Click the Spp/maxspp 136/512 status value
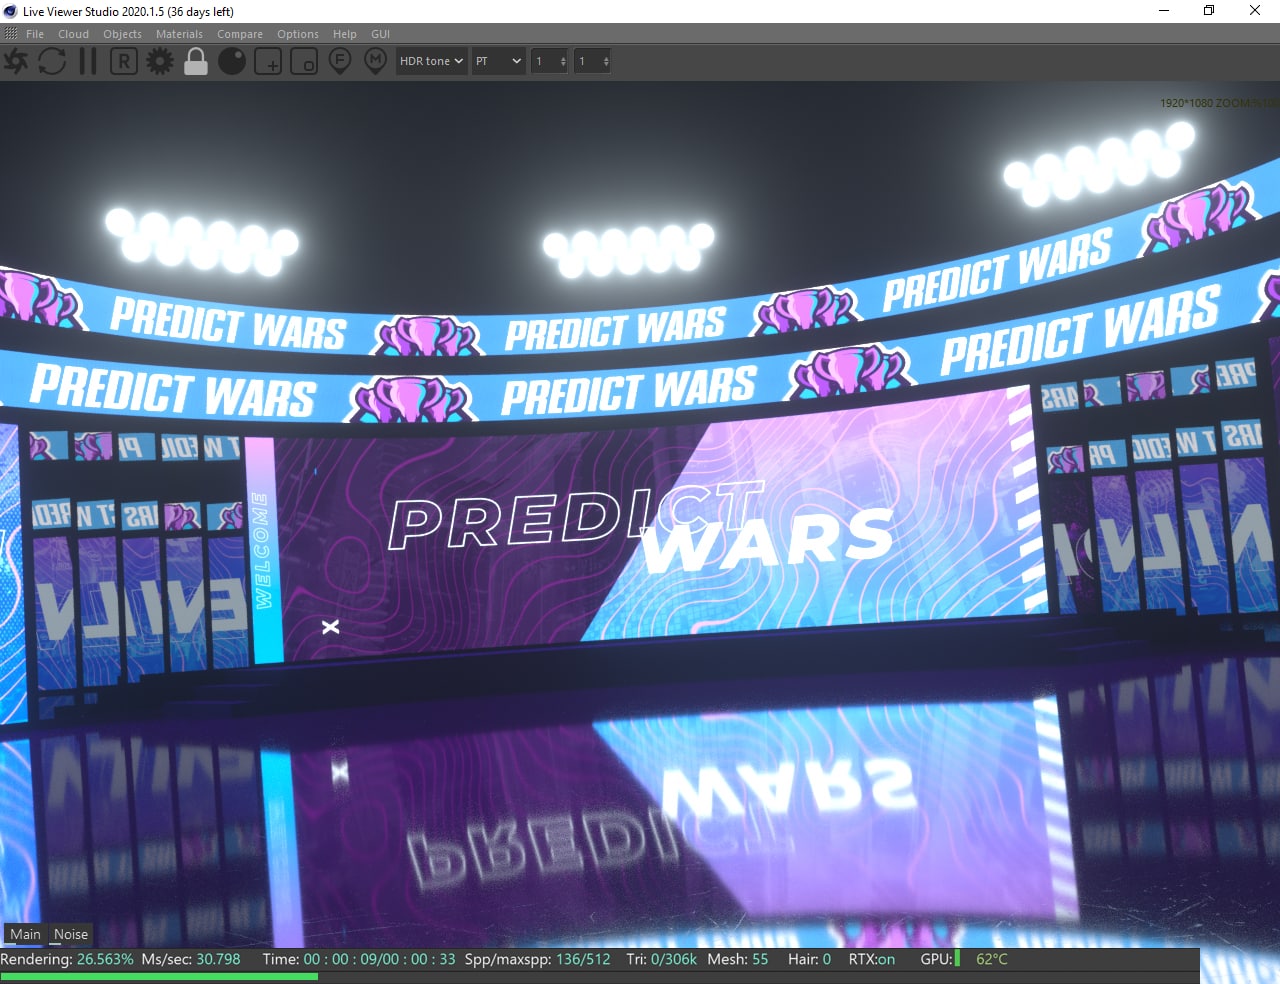This screenshot has height=984, width=1280. coord(537,959)
